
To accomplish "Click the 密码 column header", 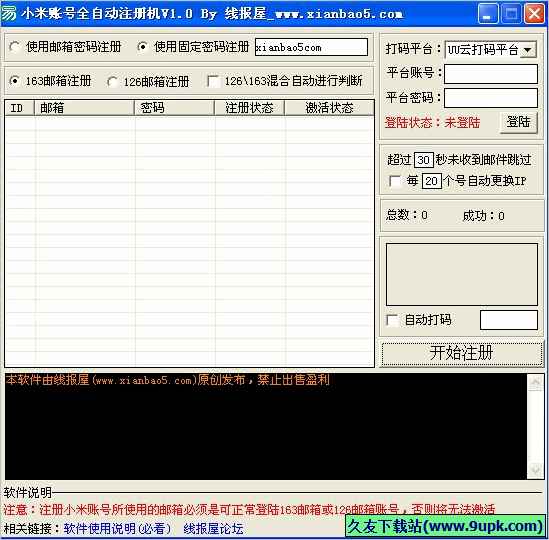I will click(x=174, y=108).
